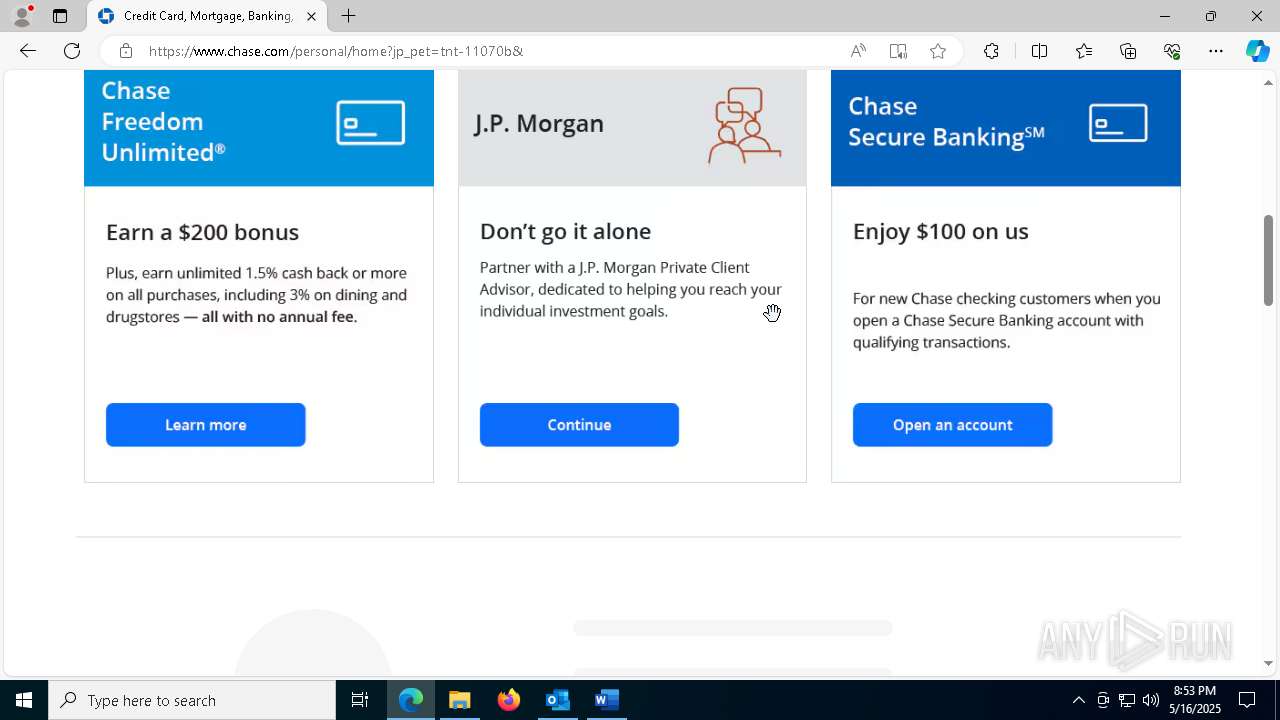This screenshot has width=1280, height=720.
Task: Click the J.P. Morgan advisor banner
Action: [x=632, y=128]
